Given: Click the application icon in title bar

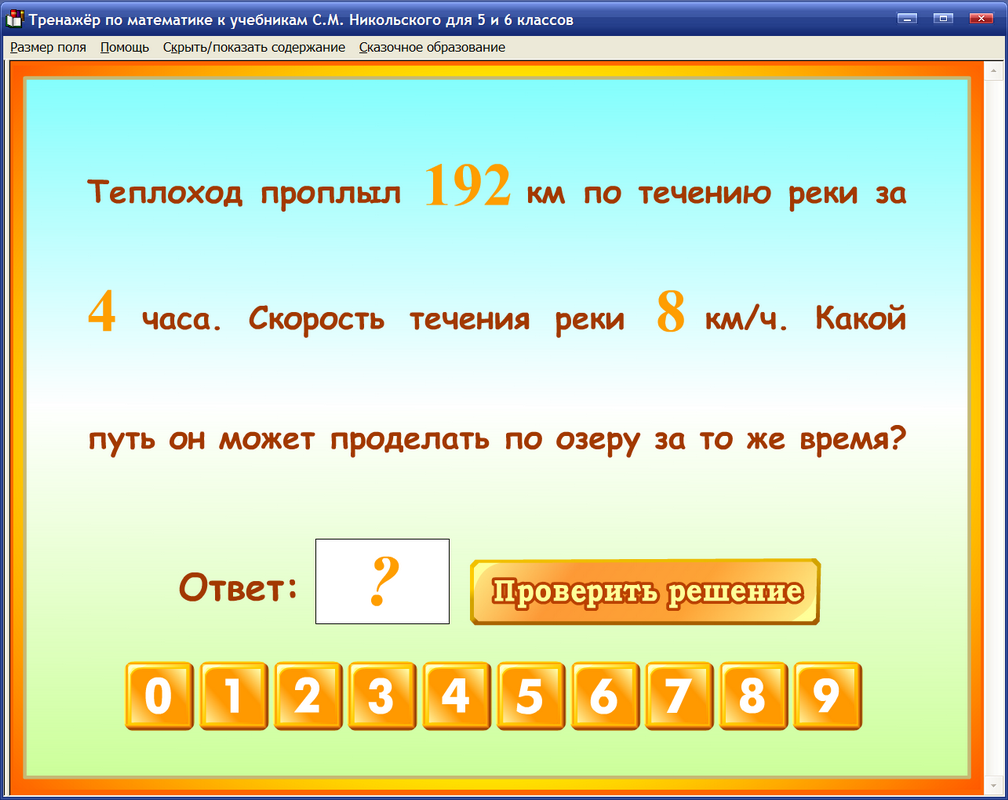Looking at the screenshot, I should 14,16.
